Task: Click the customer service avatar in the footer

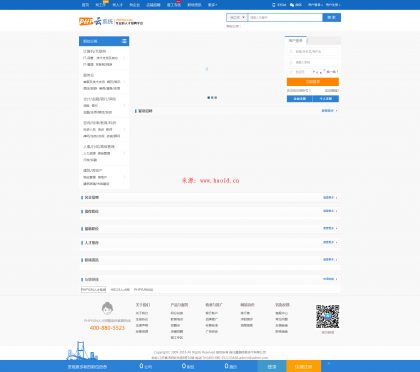Action: pos(107,308)
